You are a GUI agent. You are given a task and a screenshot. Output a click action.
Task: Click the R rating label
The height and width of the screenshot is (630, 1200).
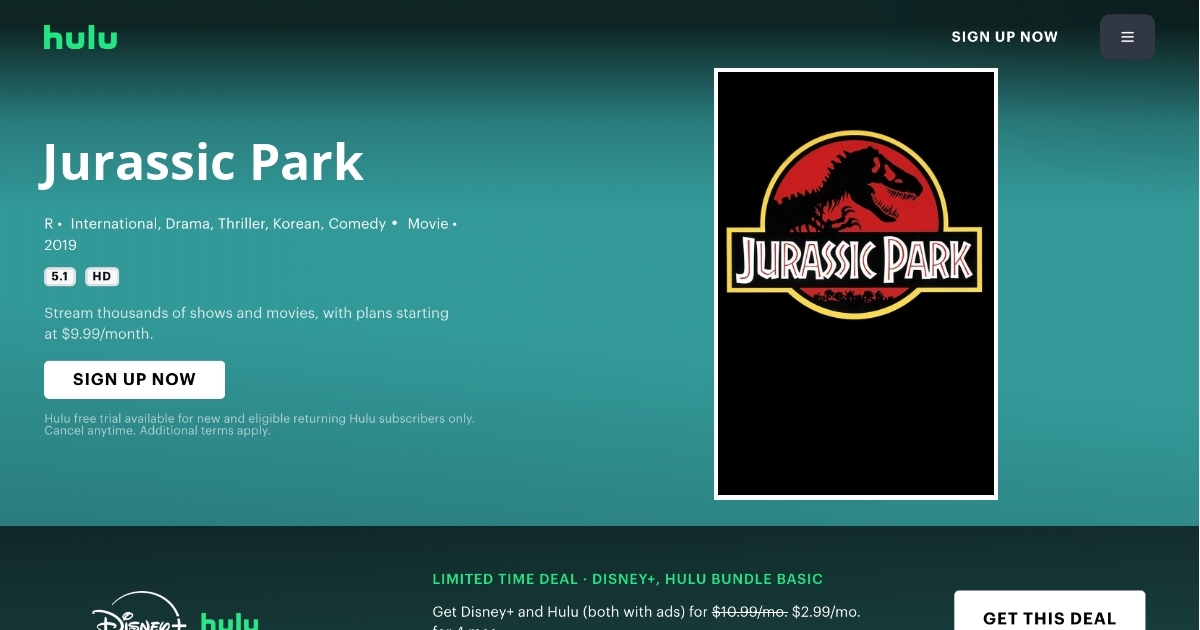[48, 224]
